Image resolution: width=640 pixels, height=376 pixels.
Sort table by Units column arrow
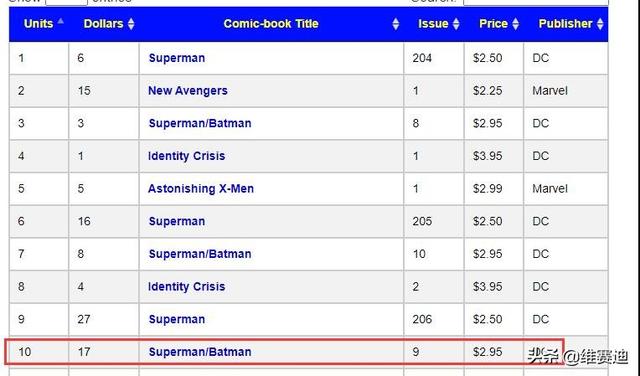(60, 22)
